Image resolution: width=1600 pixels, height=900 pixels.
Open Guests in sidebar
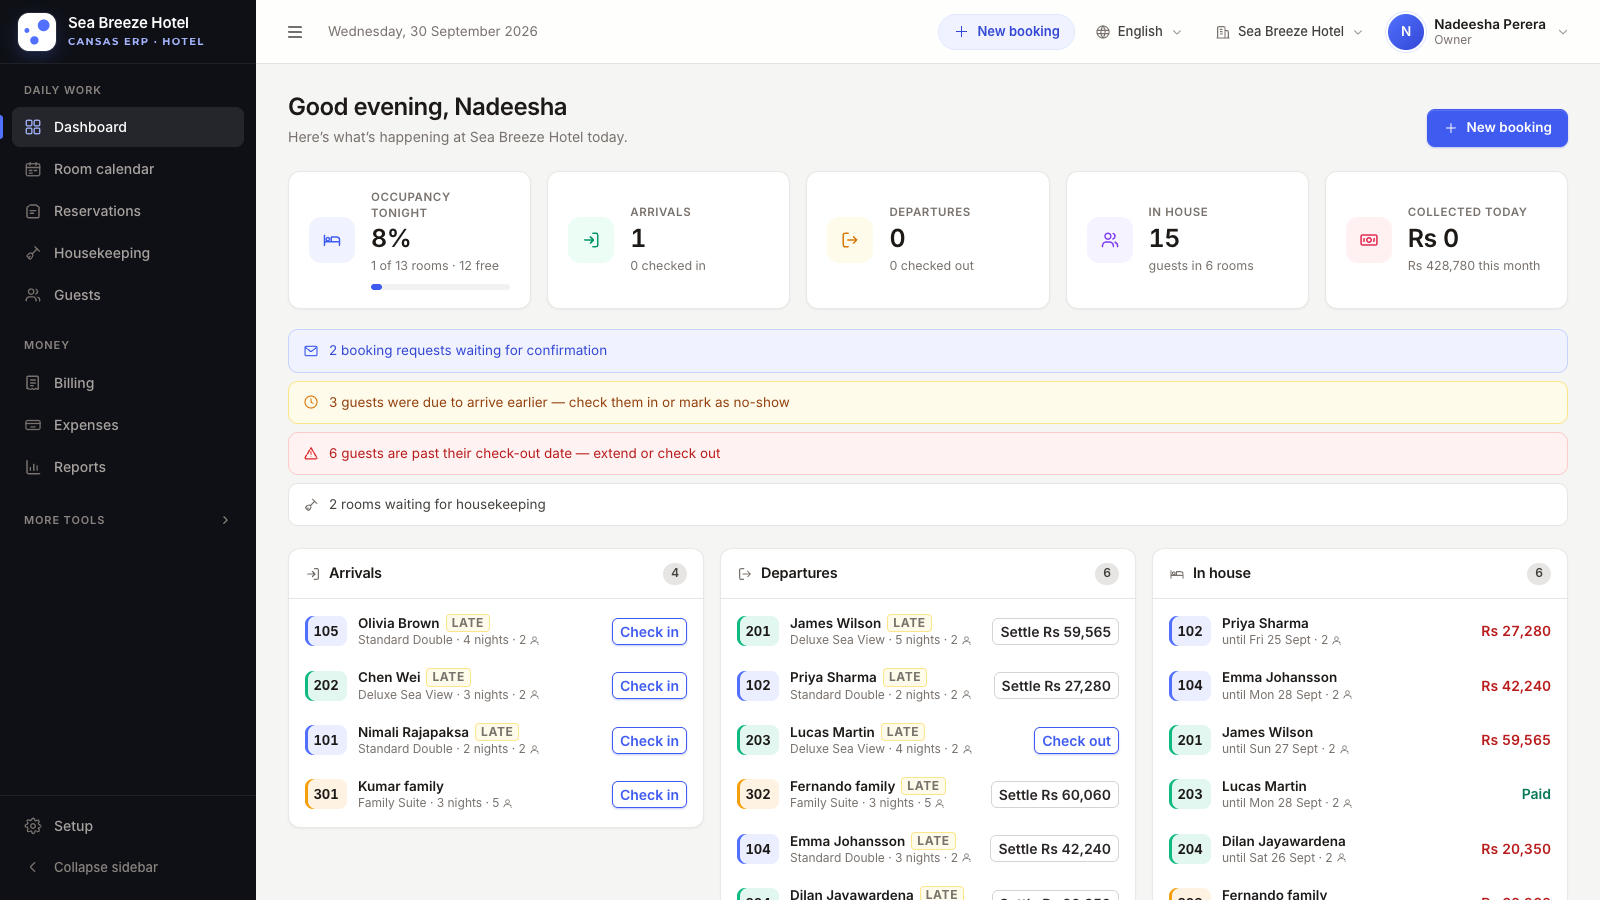click(x=128, y=295)
